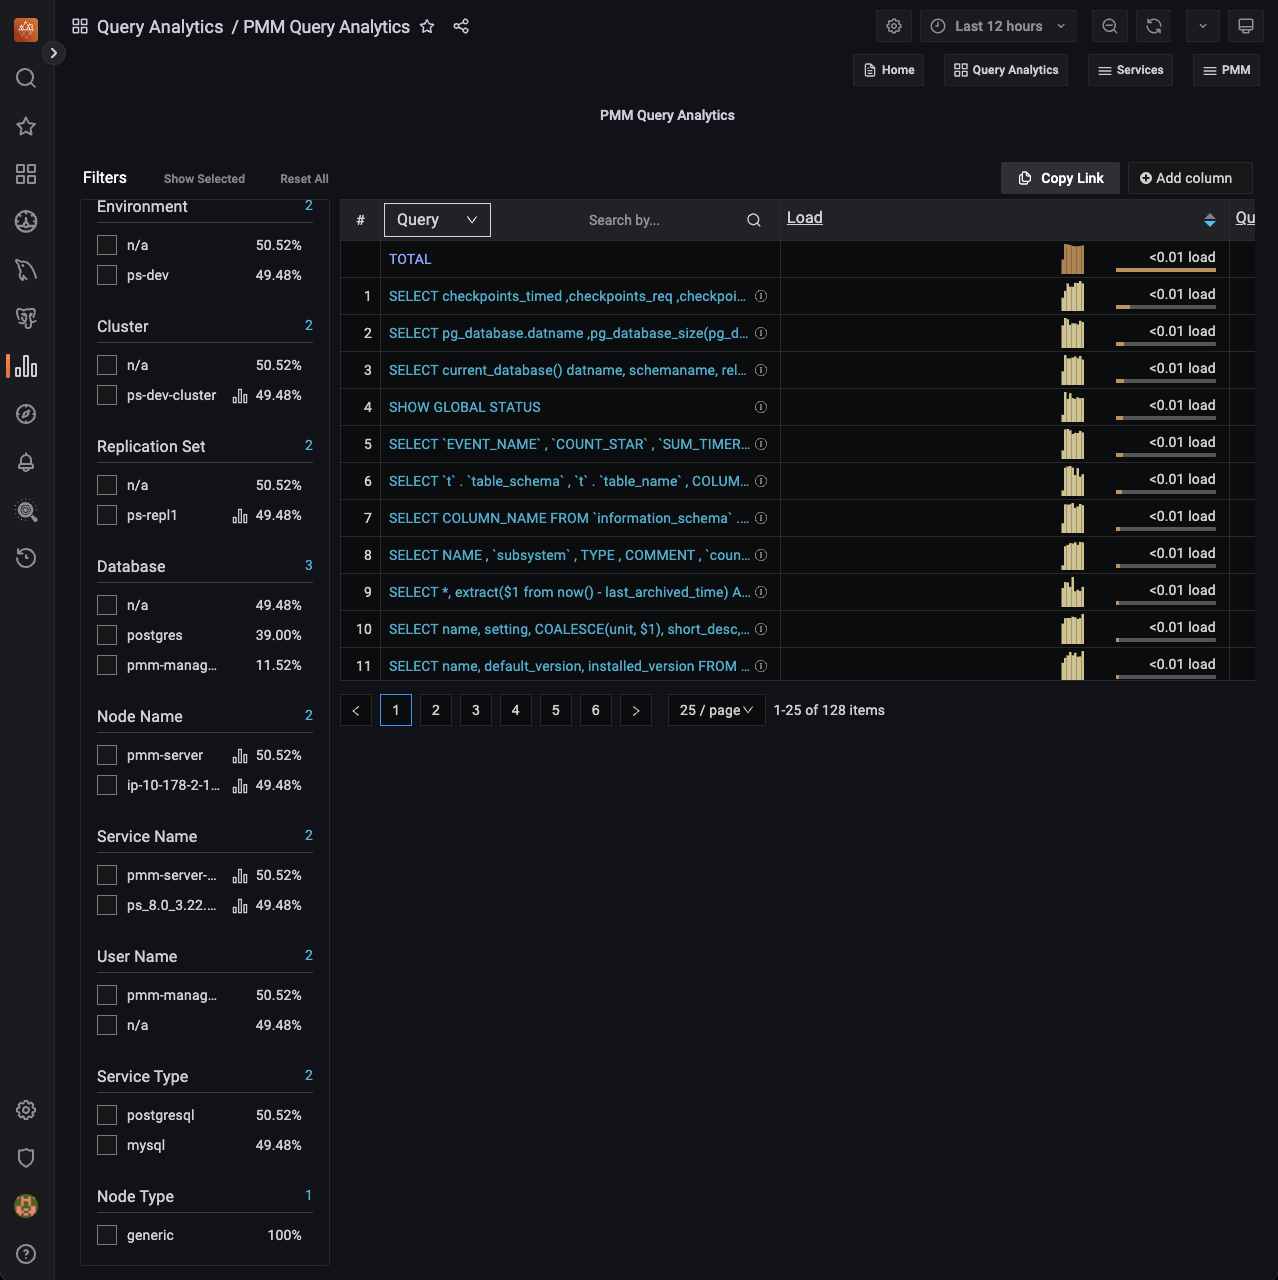Open Configuration gear icon at sidebar bottom

pyautogui.click(x=26, y=1110)
